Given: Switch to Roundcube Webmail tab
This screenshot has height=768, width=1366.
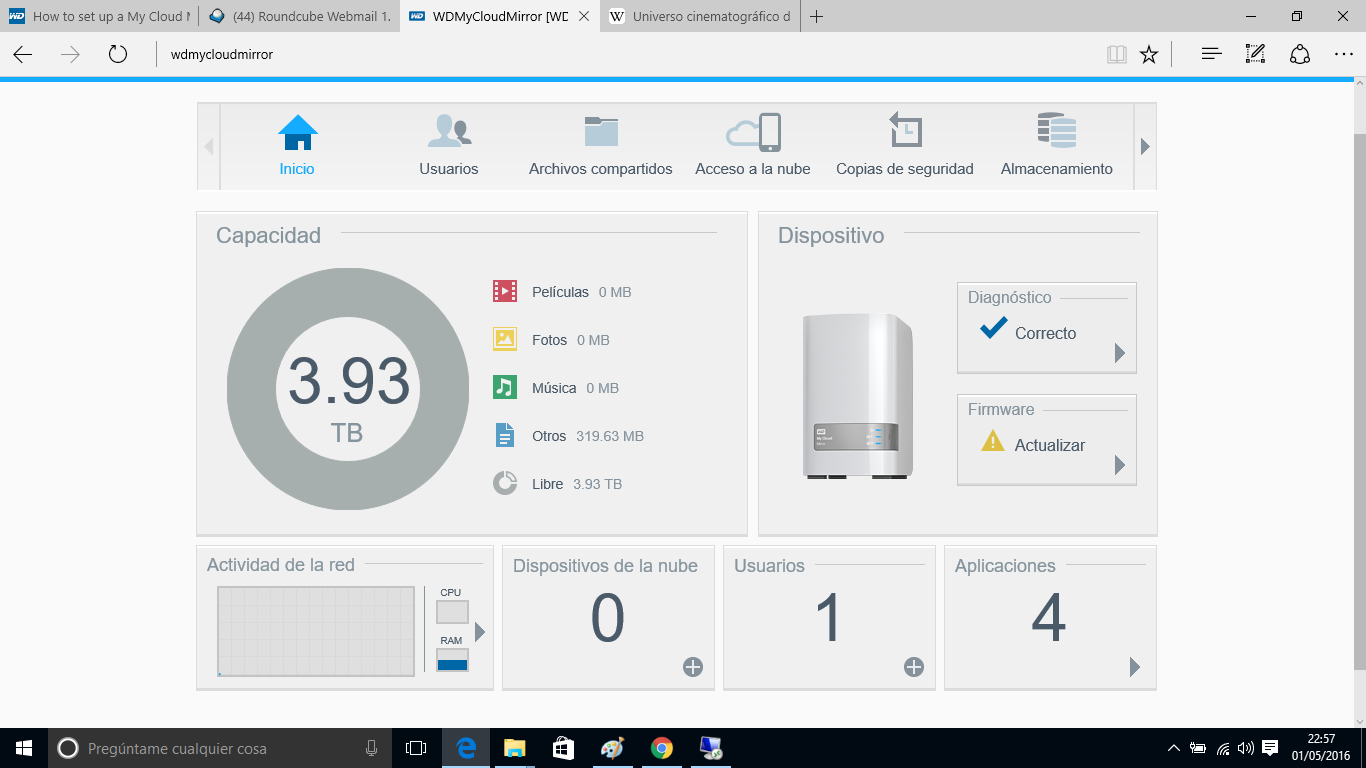Looking at the screenshot, I should tap(300, 17).
